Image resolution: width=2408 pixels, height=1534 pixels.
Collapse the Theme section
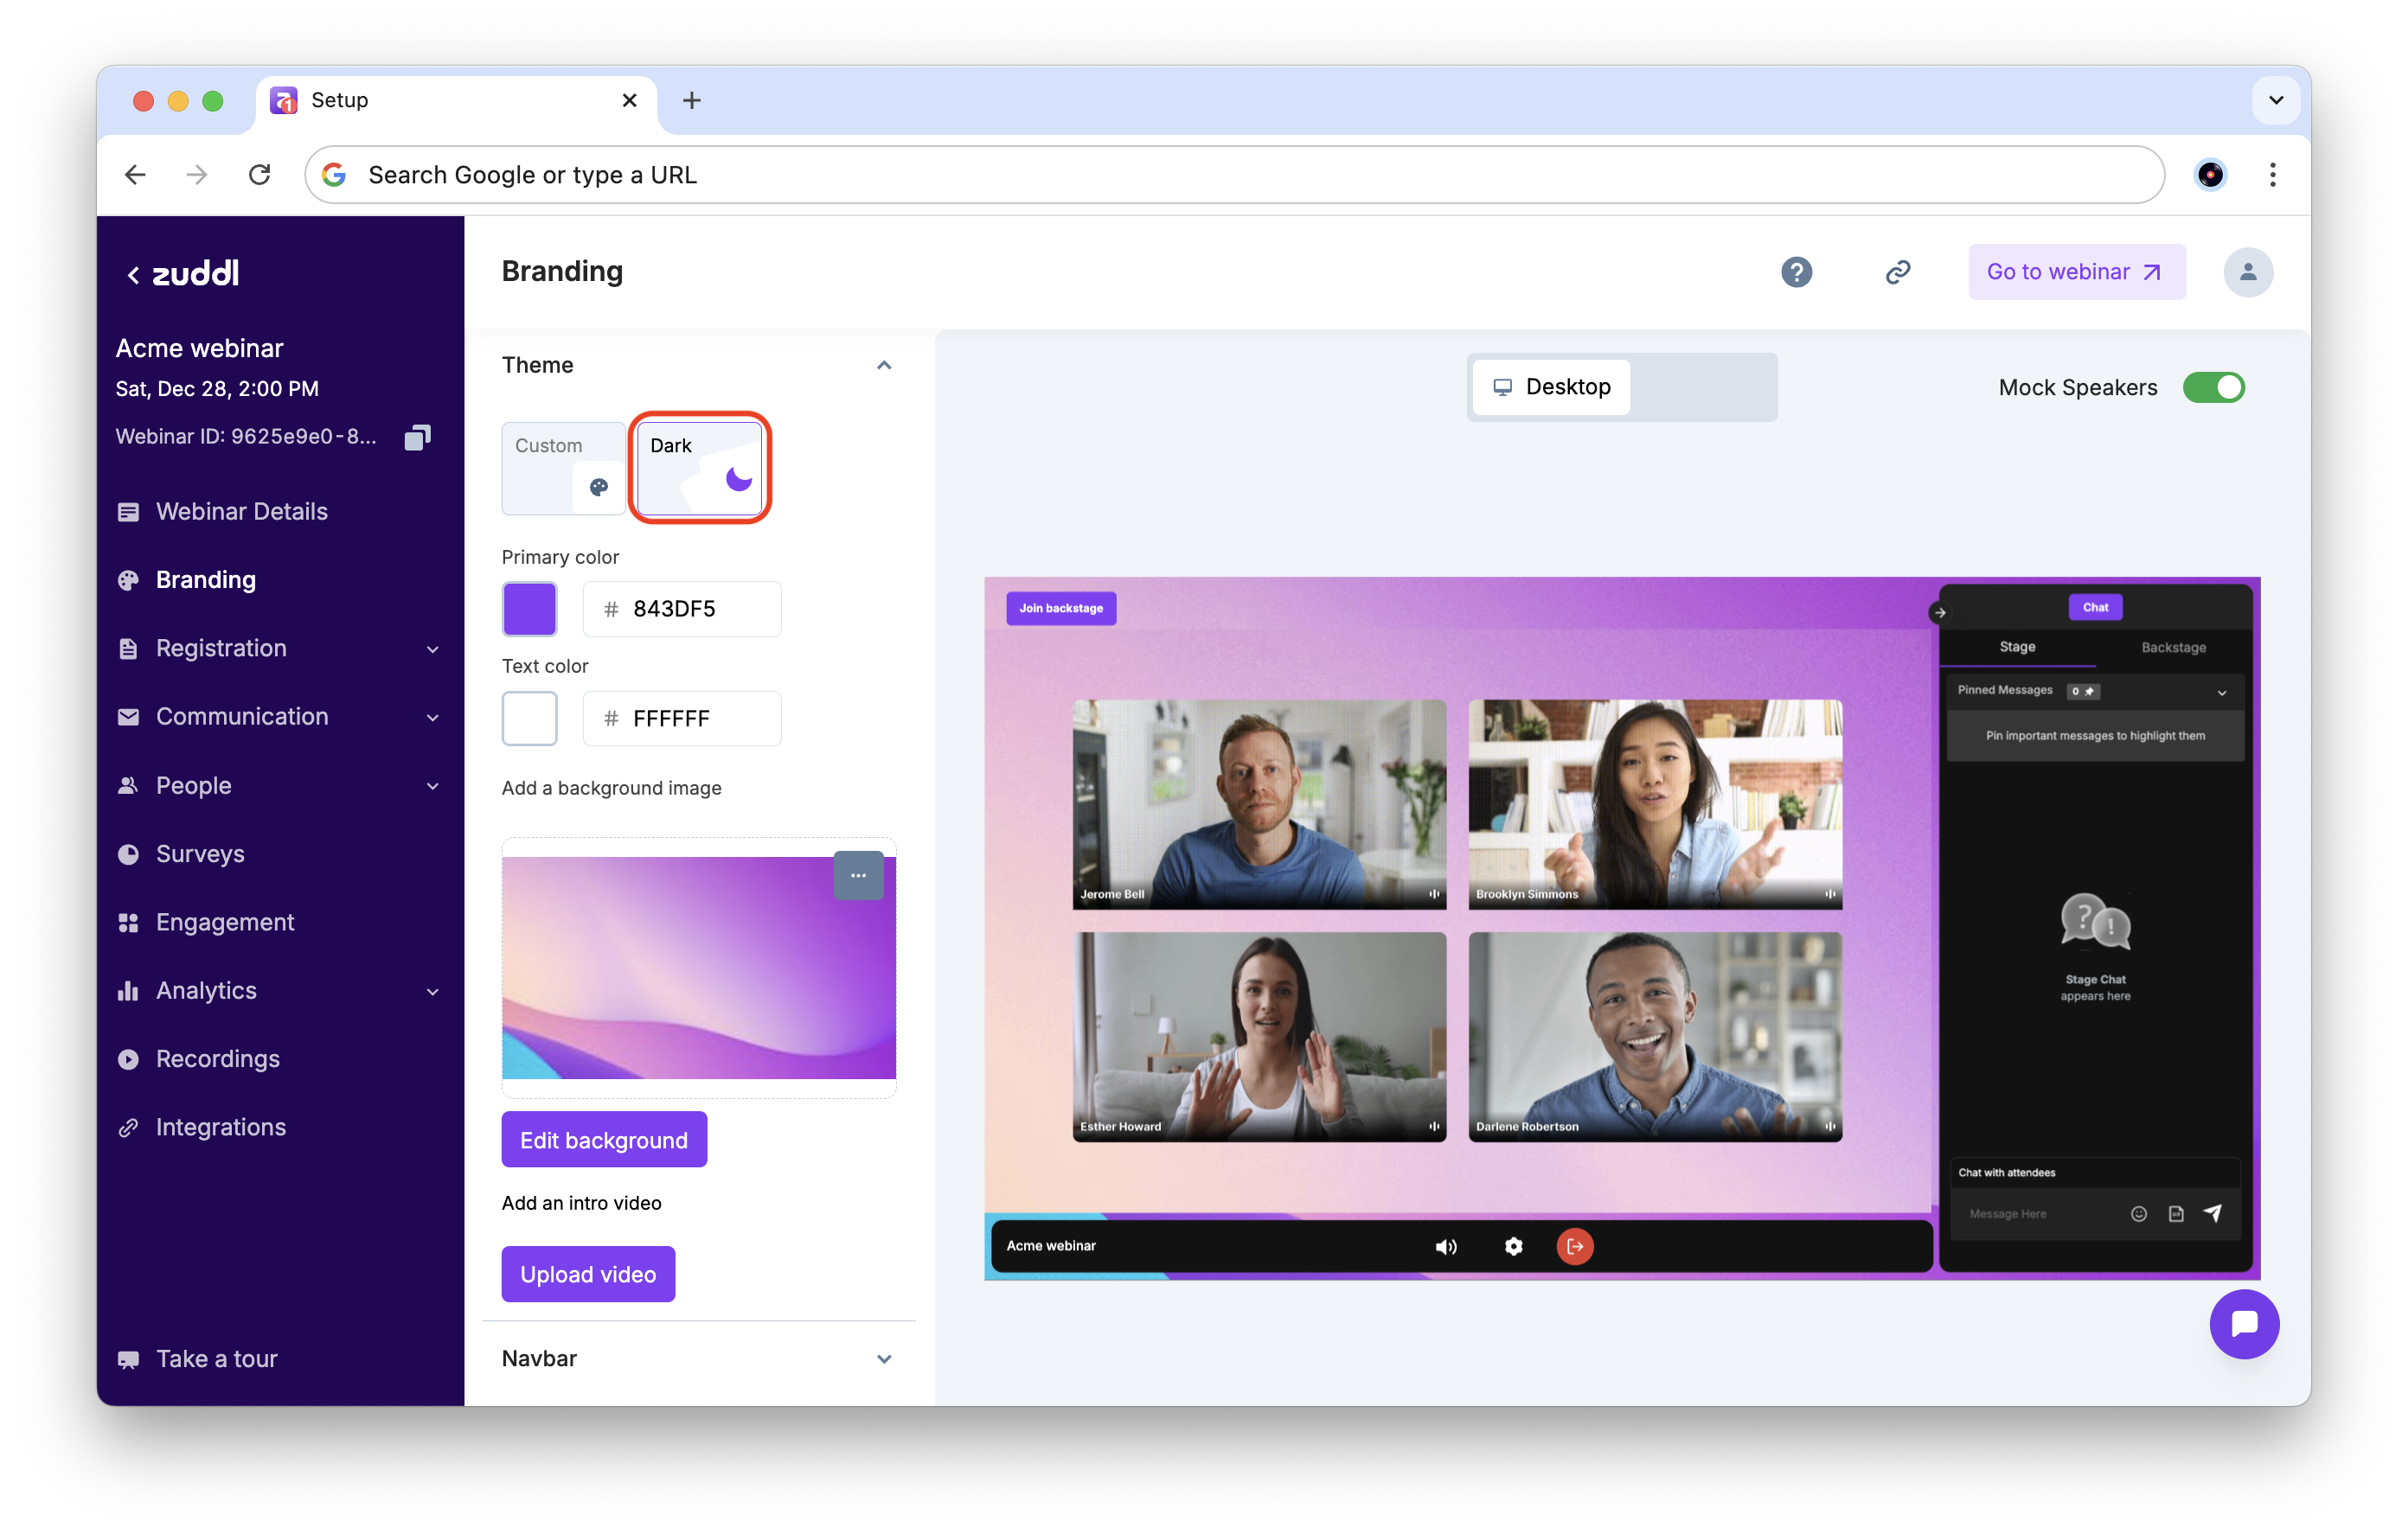tap(883, 365)
